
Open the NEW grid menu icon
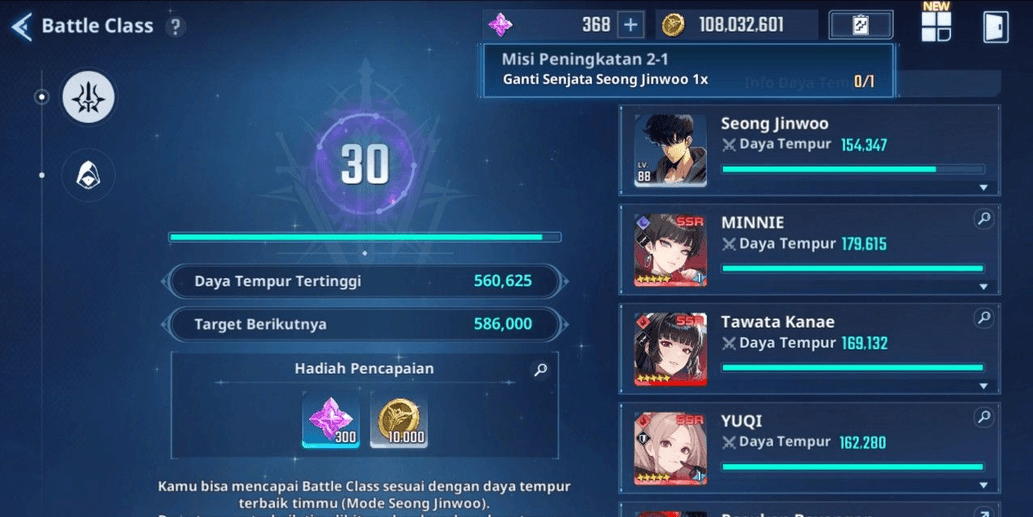click(x=935, y=24)
